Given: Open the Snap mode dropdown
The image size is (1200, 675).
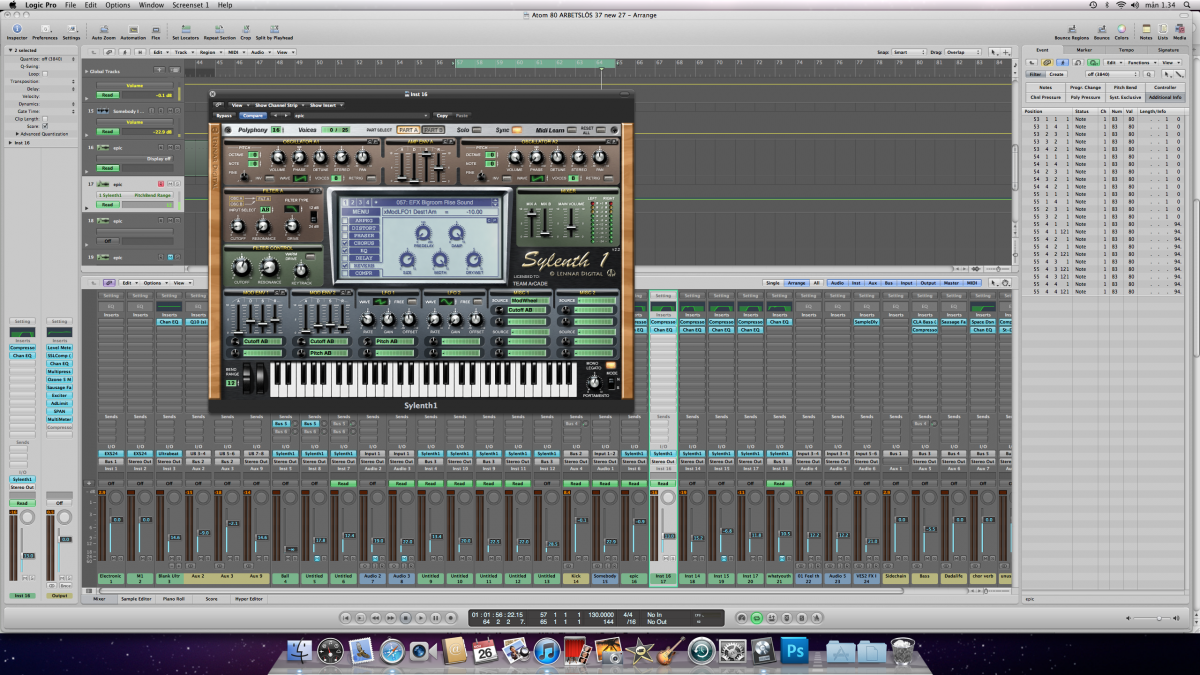Looking at the screenshot, I should point(911,52).
